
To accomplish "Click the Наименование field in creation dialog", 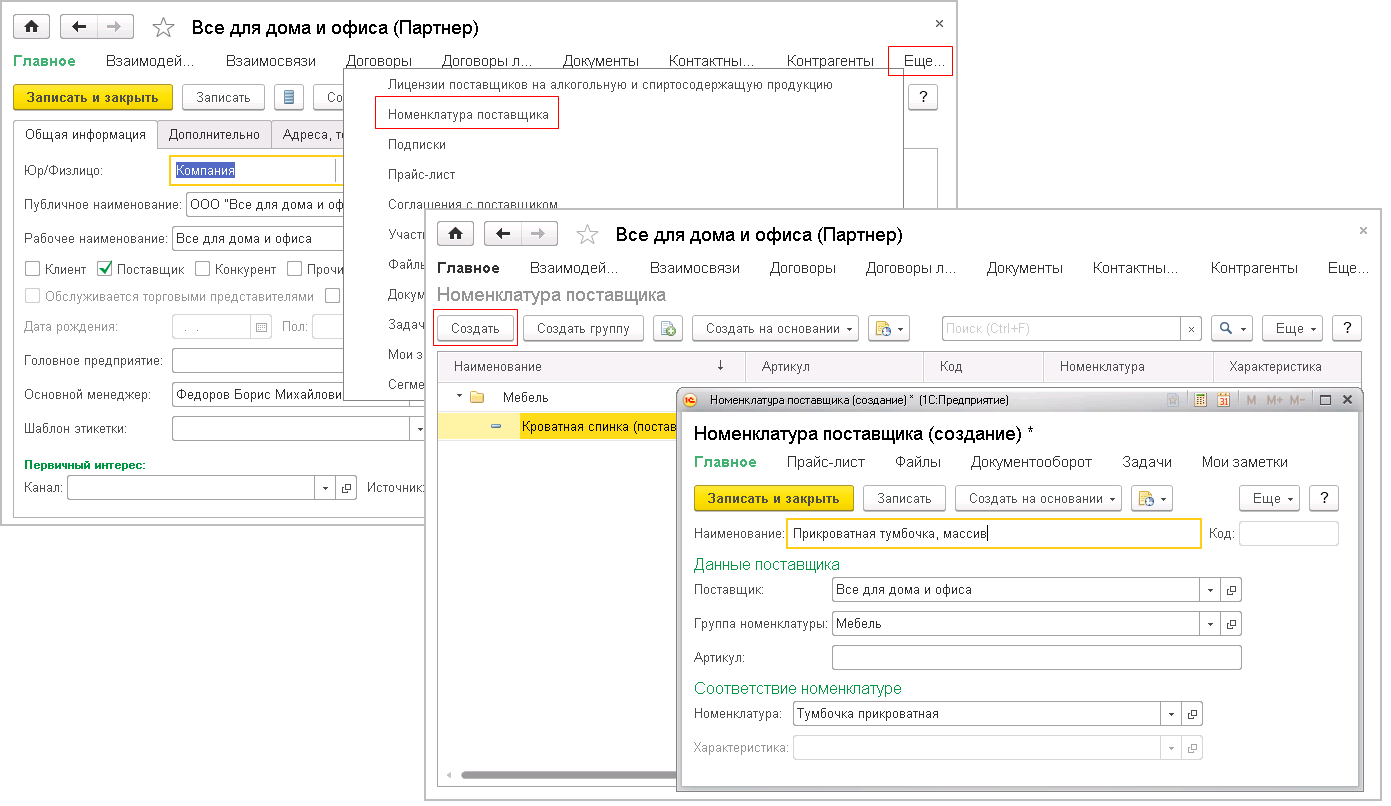I will point(994,534).
